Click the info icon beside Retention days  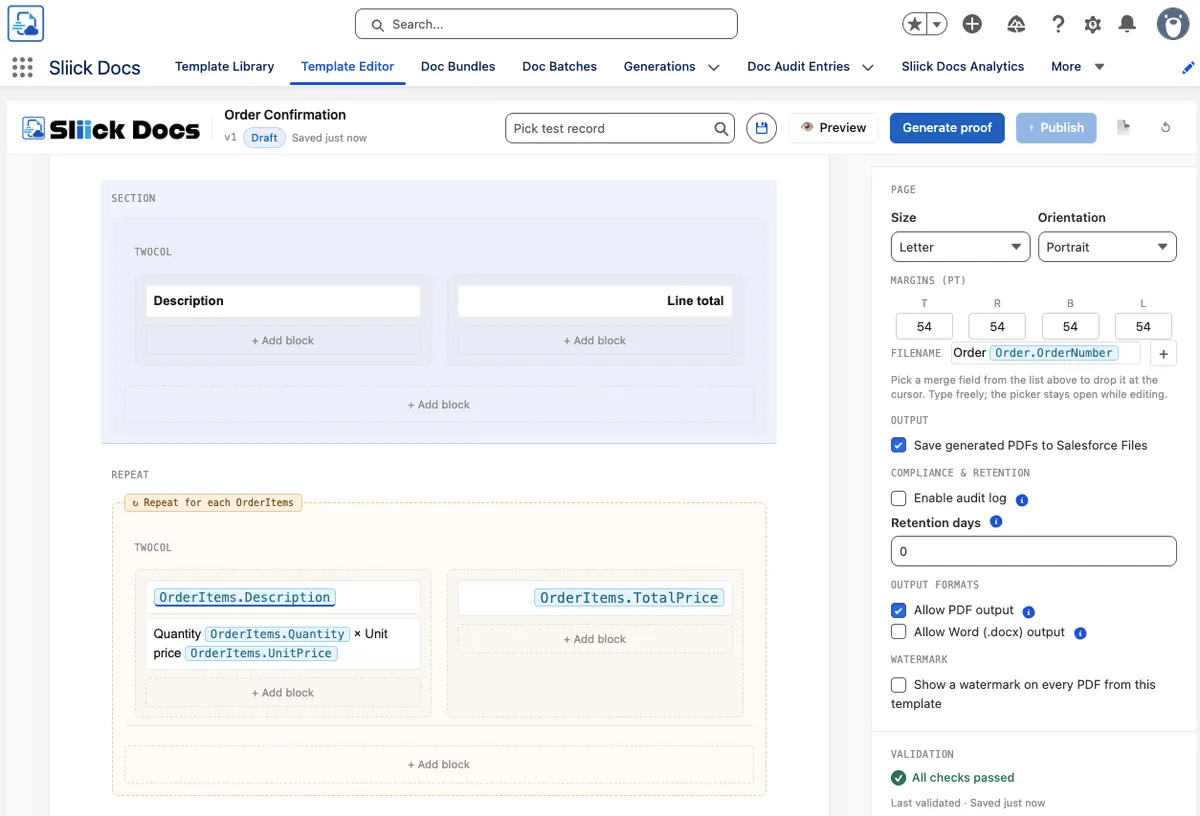click(996, 522)
